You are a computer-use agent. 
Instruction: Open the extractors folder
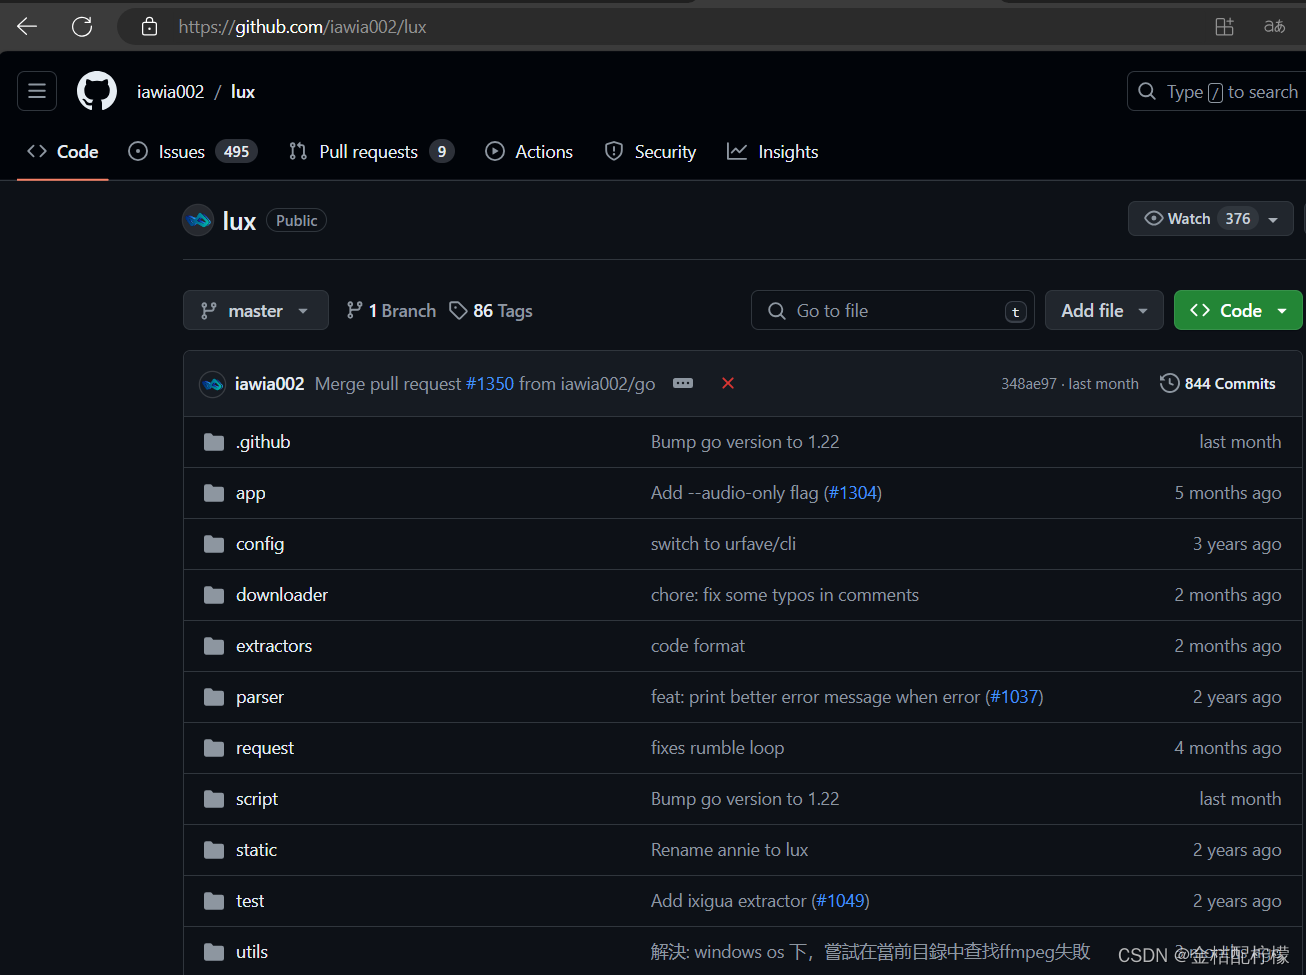tap(273, 645)
